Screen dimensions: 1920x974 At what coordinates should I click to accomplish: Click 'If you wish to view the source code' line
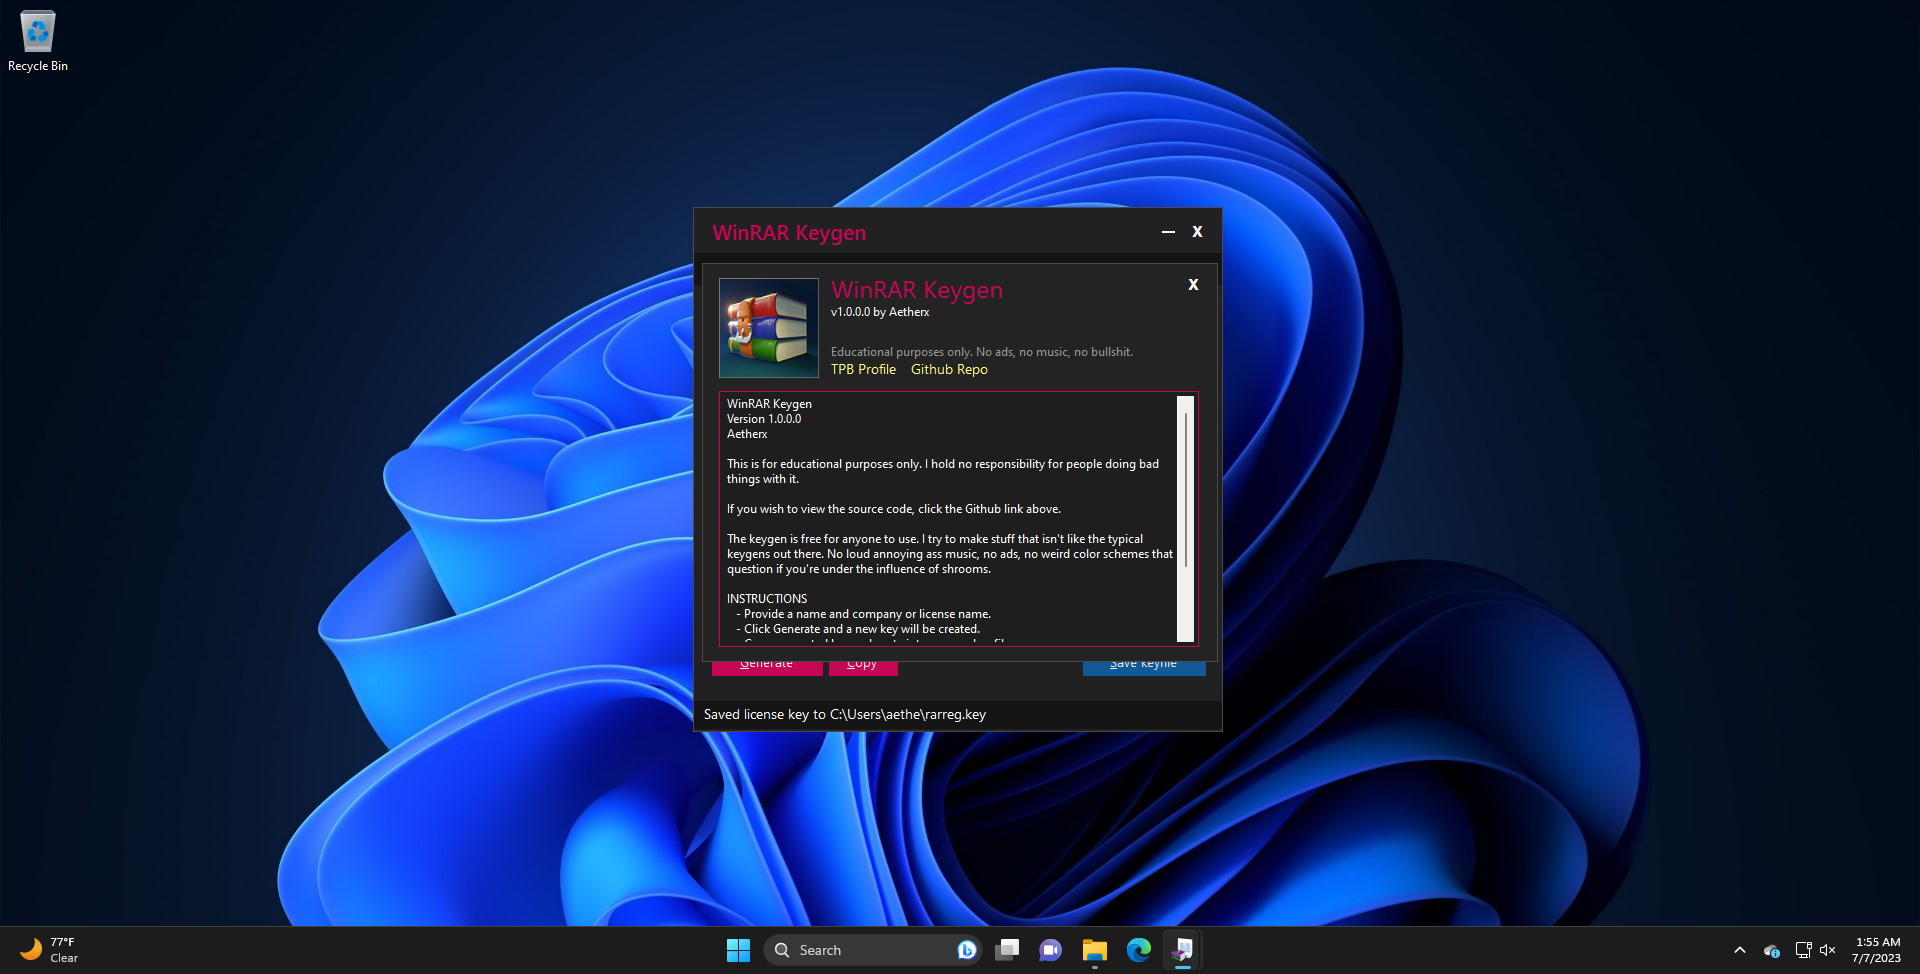tap(894, 509)
